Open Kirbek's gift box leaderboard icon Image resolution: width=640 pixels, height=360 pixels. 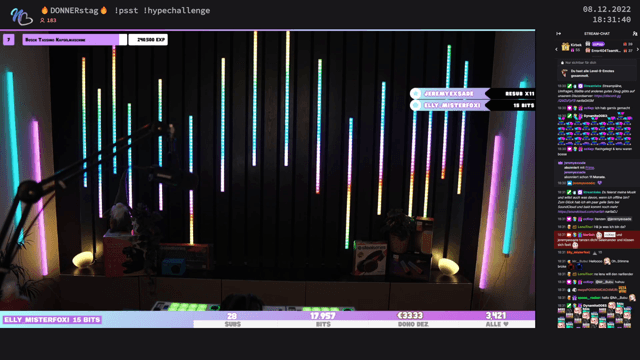(x=565, y=47)
